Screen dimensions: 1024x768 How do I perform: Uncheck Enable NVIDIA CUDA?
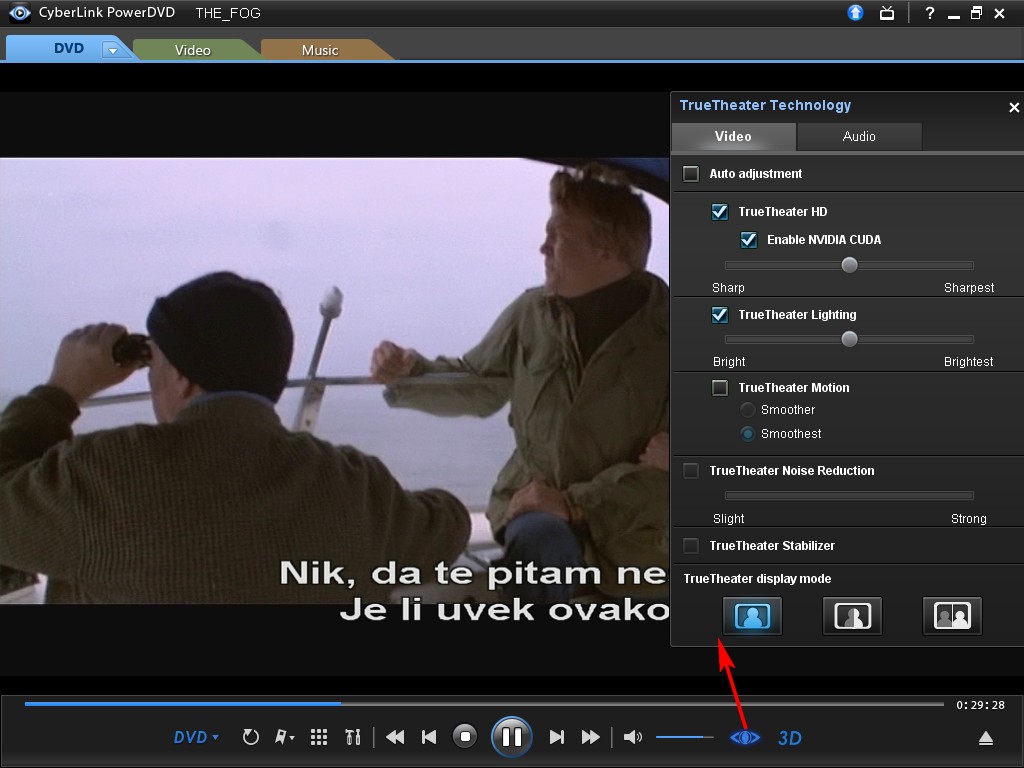(x=748, y=240)
